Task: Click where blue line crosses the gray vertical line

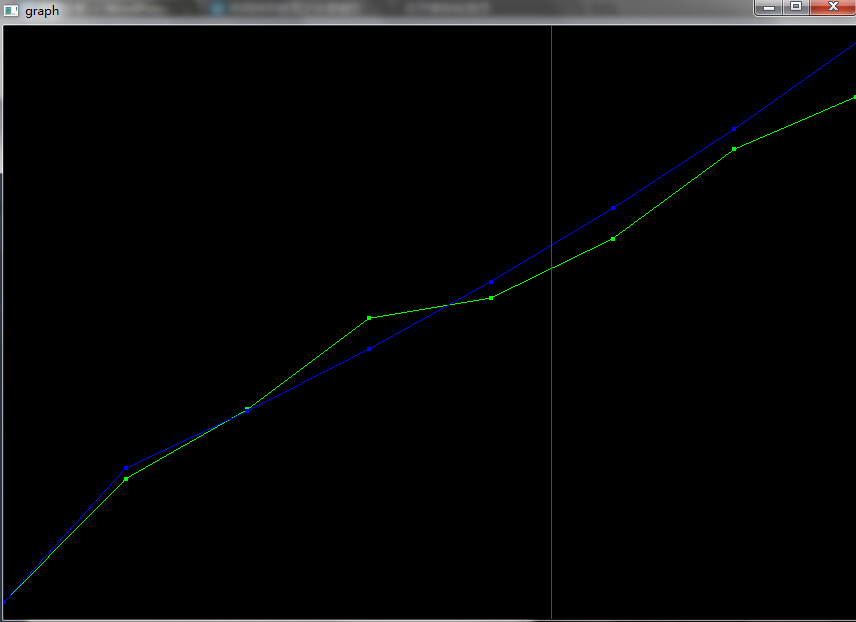Action: [x=551, y=245]
